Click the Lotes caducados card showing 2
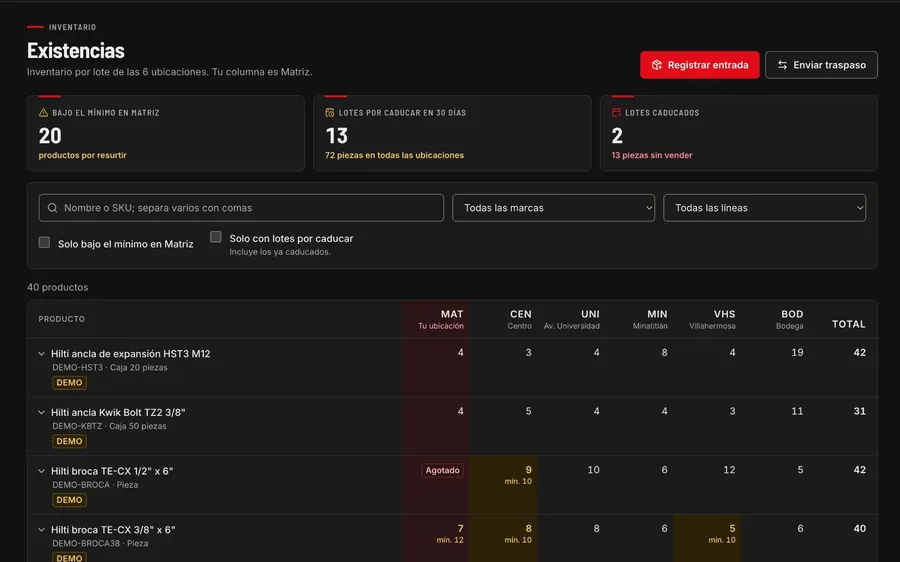 pos(739,133)
